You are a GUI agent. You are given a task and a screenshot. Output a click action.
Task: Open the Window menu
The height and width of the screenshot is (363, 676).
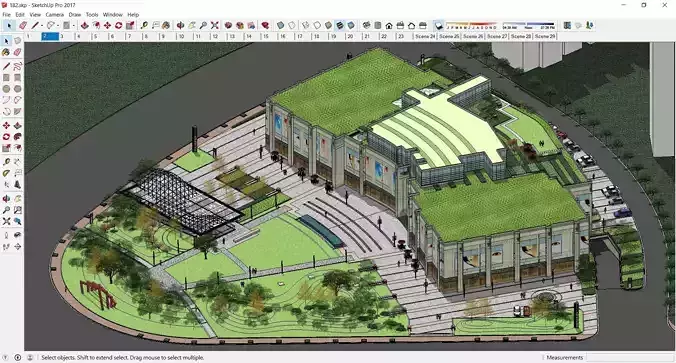coord(113,15)
